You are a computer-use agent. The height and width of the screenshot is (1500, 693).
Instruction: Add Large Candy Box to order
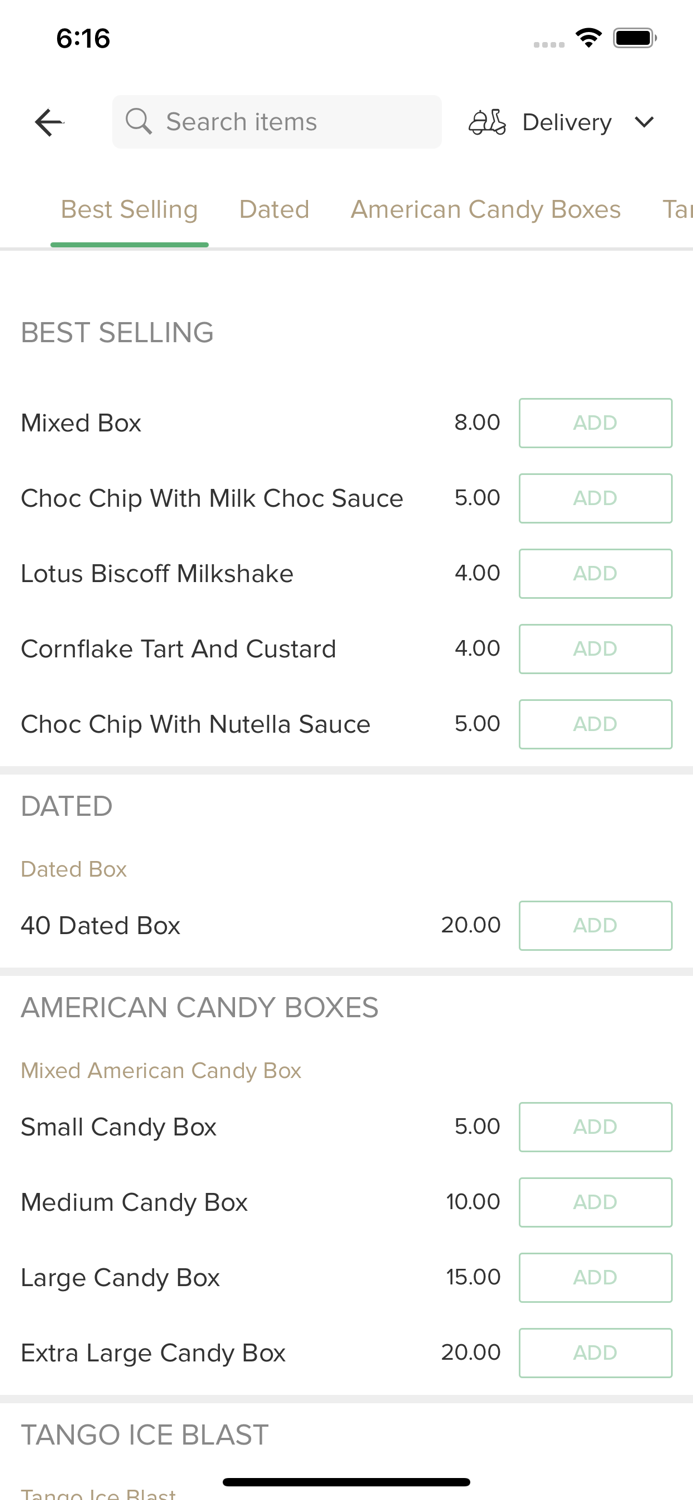(595, 1278)
